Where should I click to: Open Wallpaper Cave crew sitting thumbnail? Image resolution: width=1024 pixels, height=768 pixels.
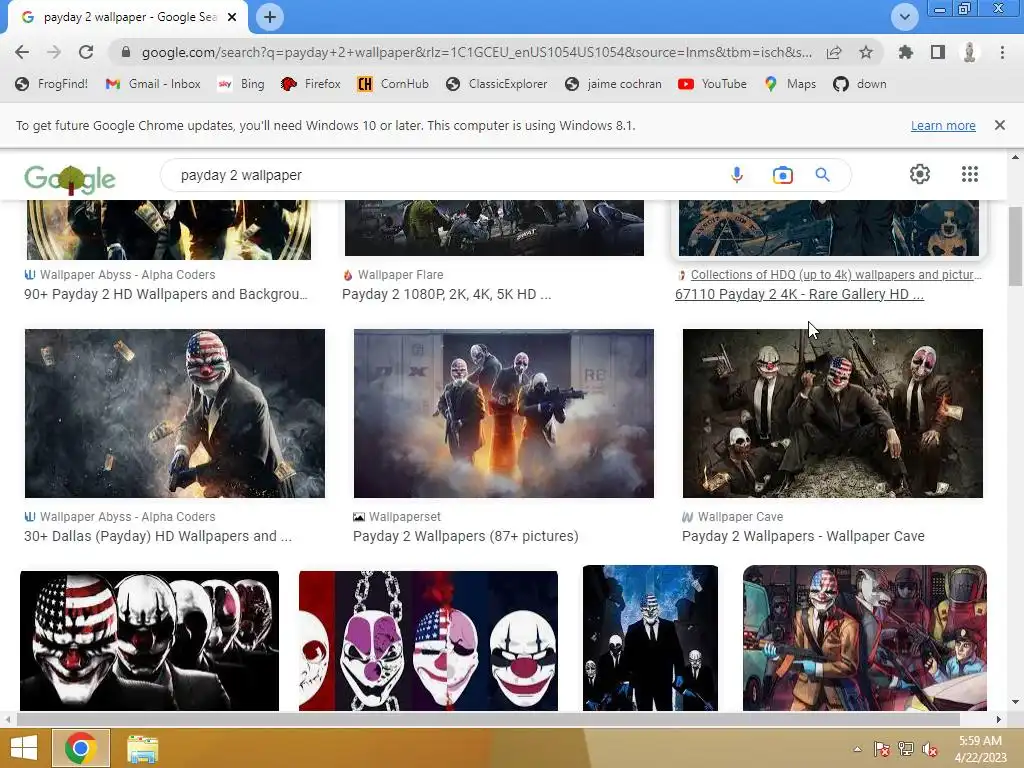tap(833, 413)
